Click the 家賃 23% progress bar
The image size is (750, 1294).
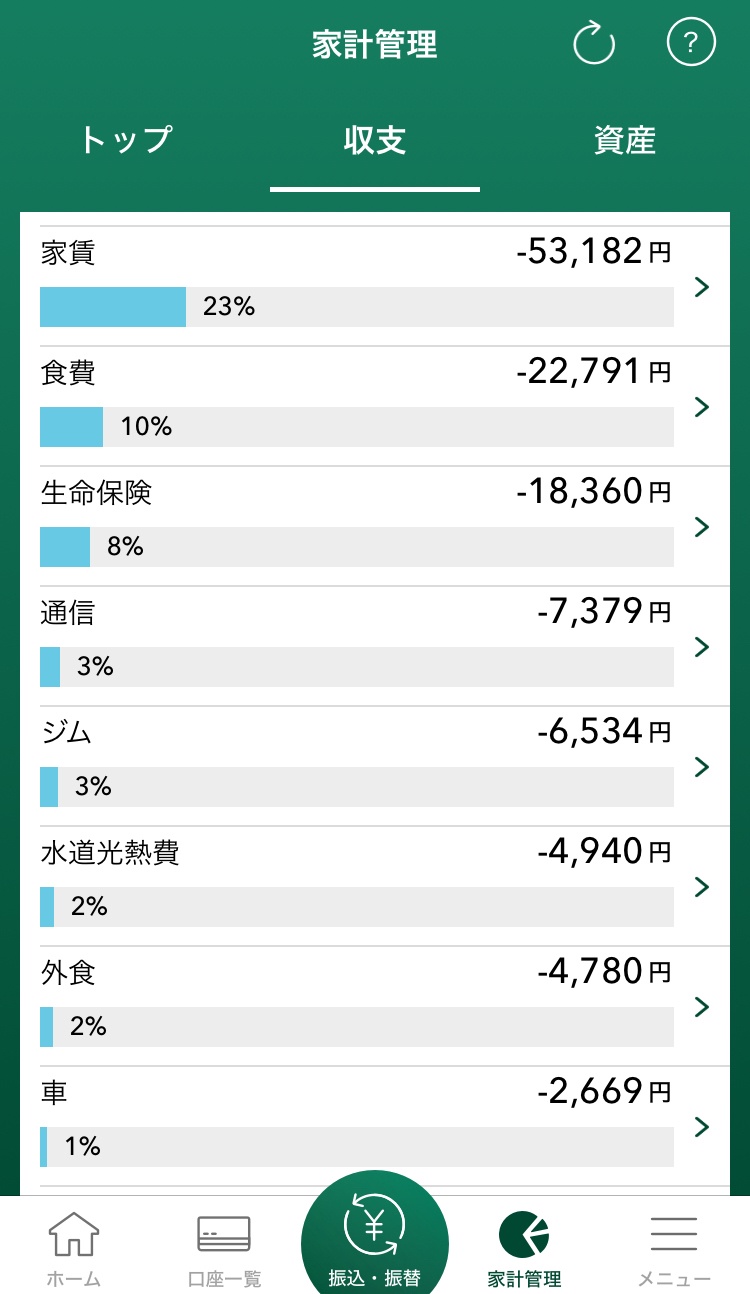pos(356,307)
